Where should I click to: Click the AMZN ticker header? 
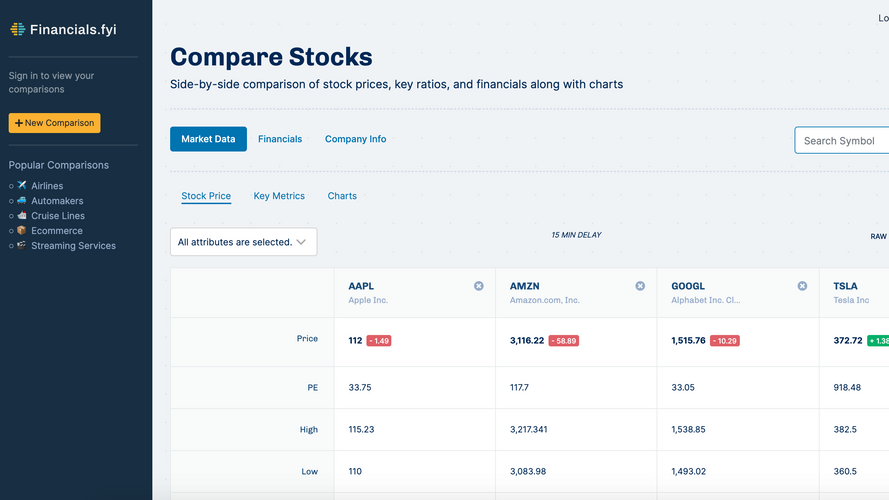(x=524, y=286)
